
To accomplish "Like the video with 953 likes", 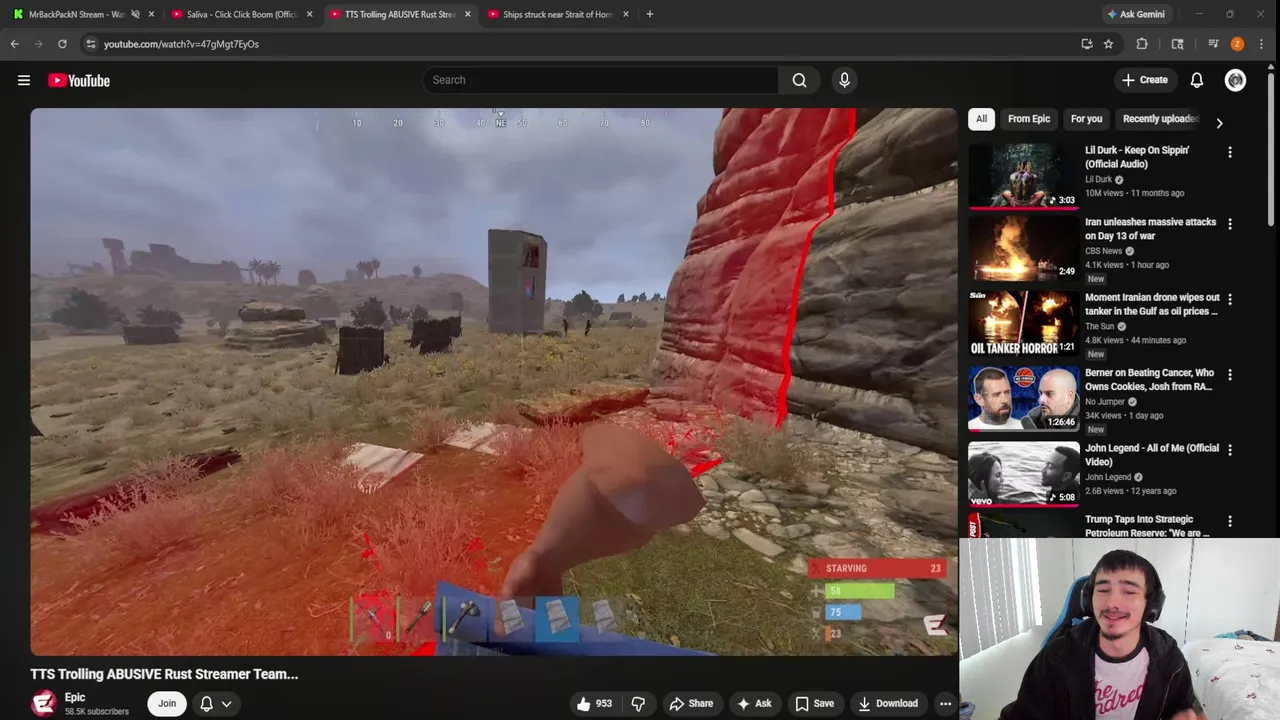I will pyautogui.click(x=594, y=704).
